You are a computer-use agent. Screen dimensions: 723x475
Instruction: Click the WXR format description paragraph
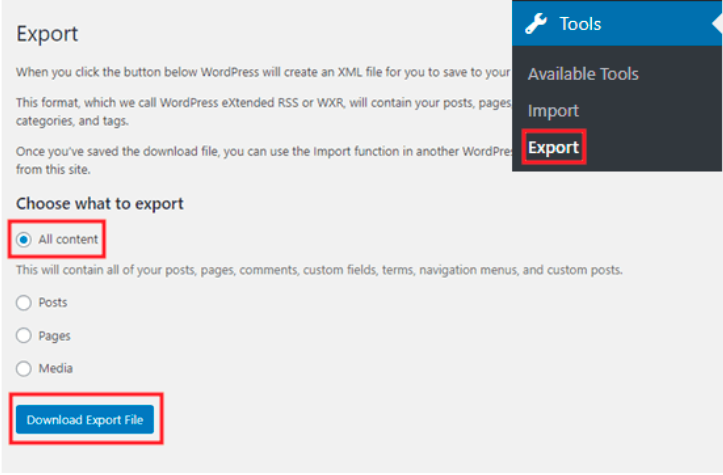pyautogui.click(x=264, y=112)
